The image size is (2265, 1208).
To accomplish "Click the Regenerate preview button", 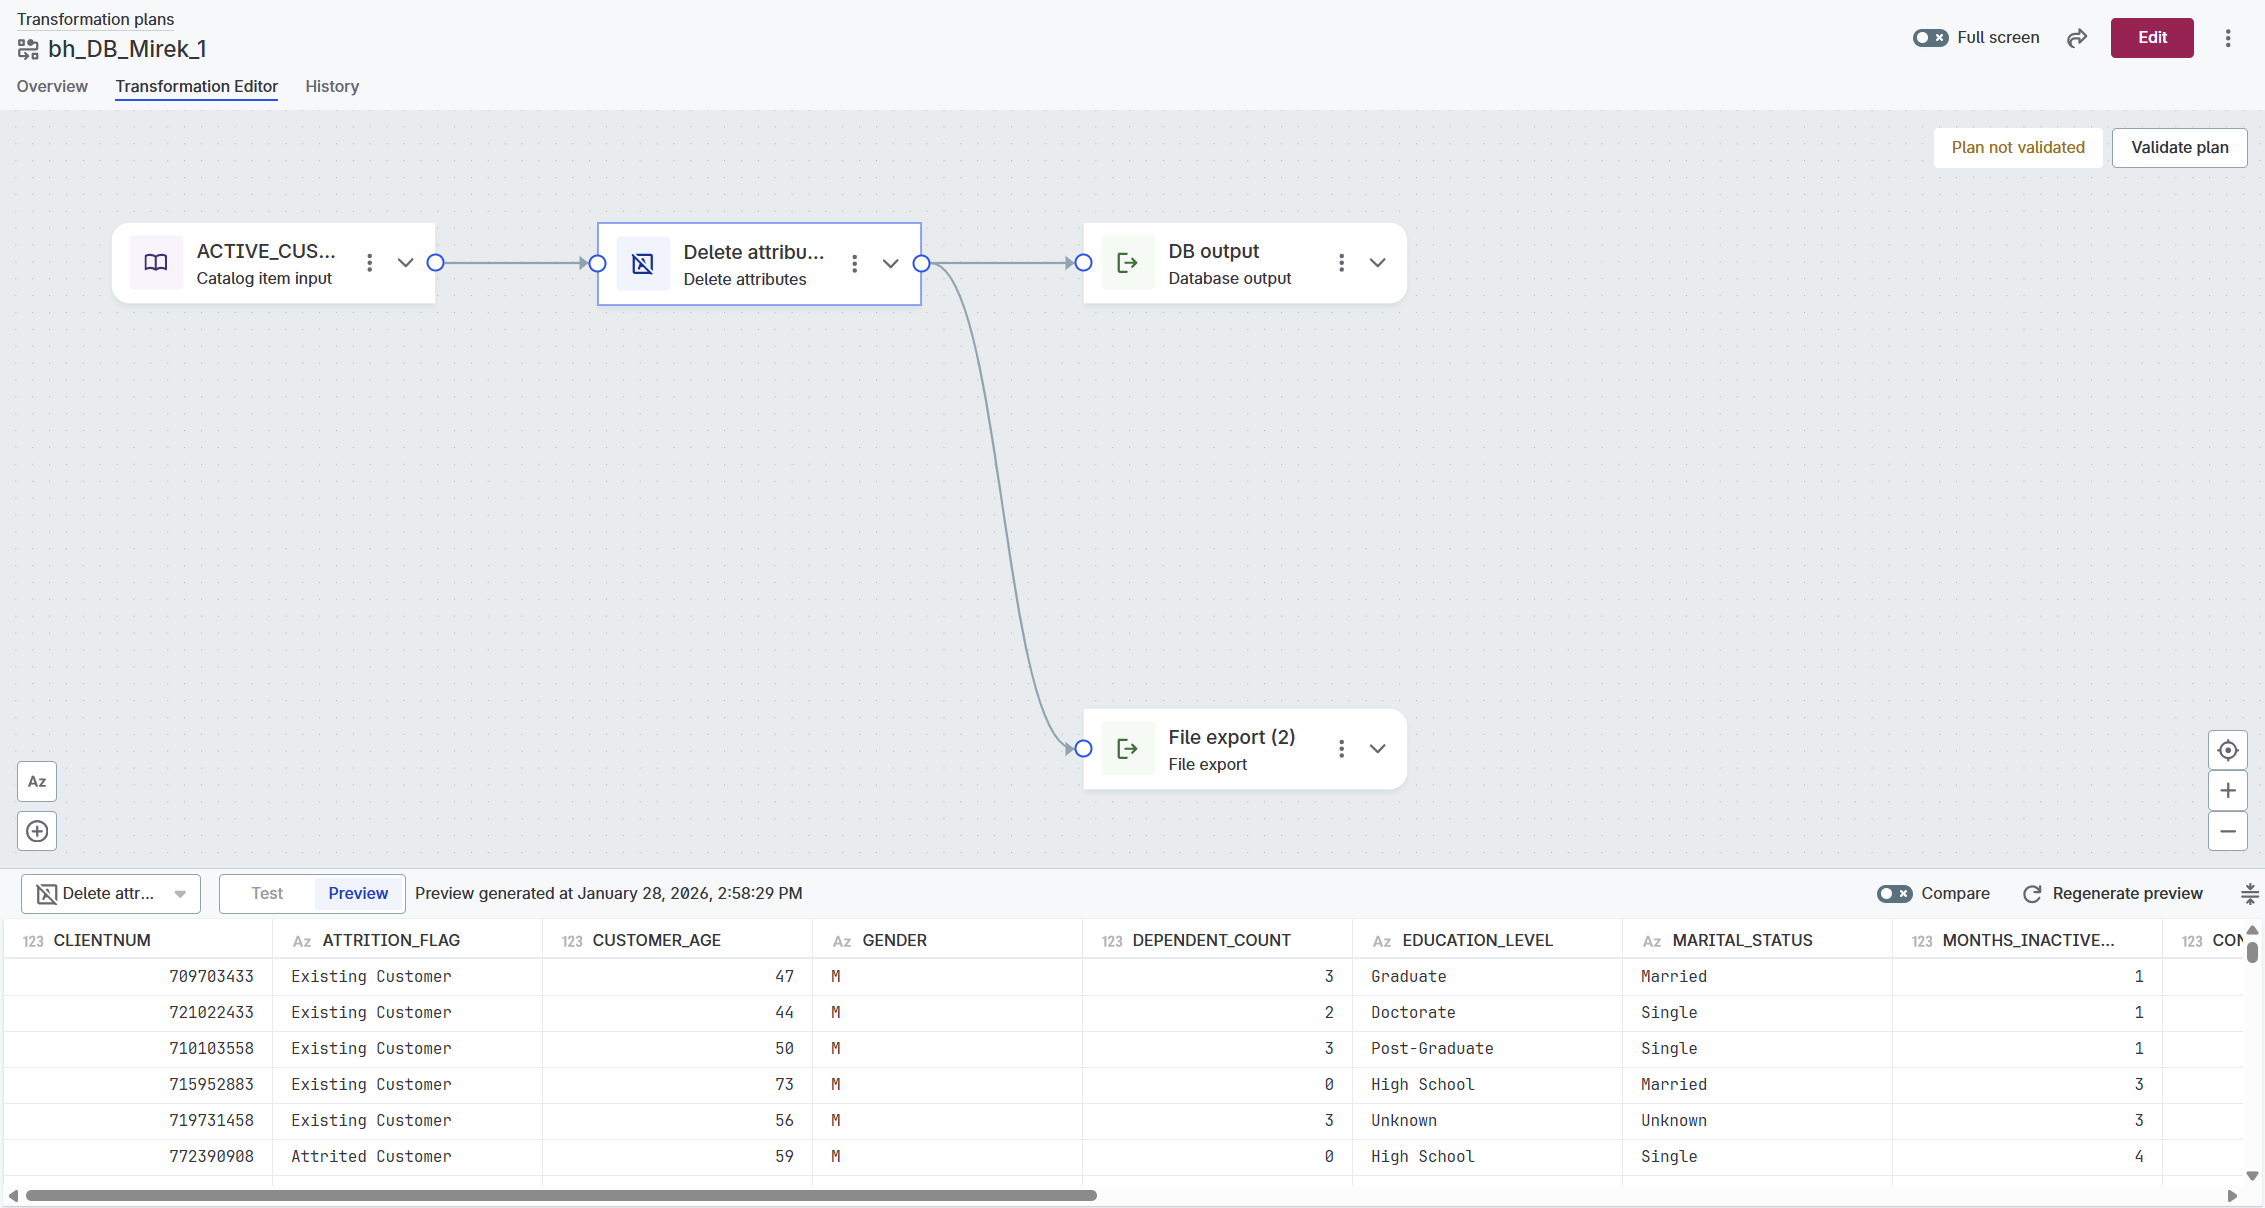I will click(2113, 894).
